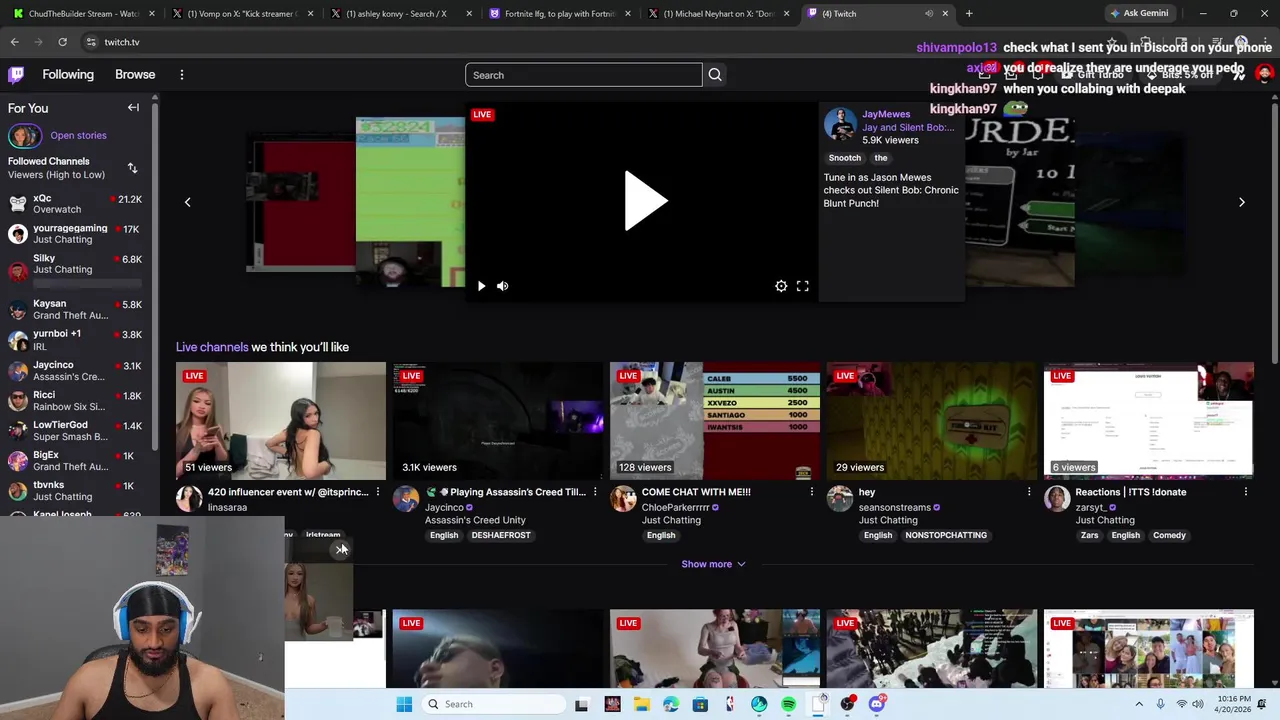Open Spotify from taskbar
1280x720 pixels.
click(x=788, y=704)
